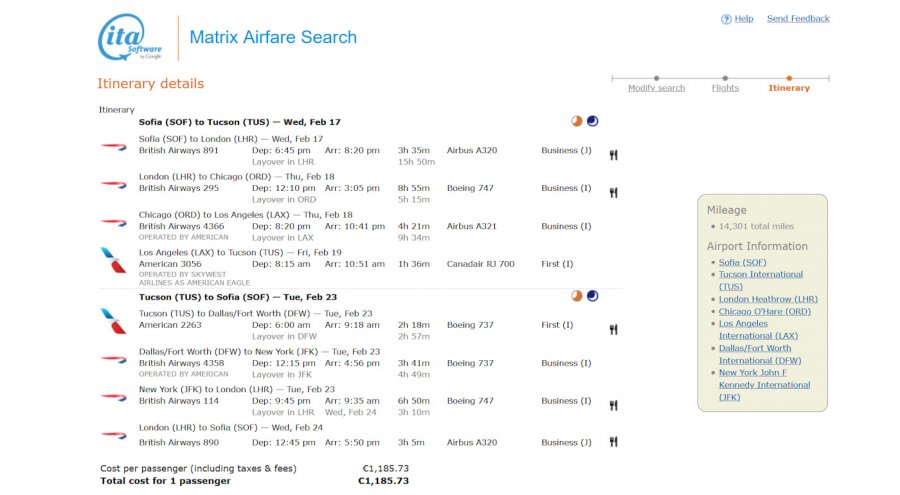Click blue overnight icon on Tucson to Sofia header
Screen dimensions: 900x495
(x=592, y=296)
